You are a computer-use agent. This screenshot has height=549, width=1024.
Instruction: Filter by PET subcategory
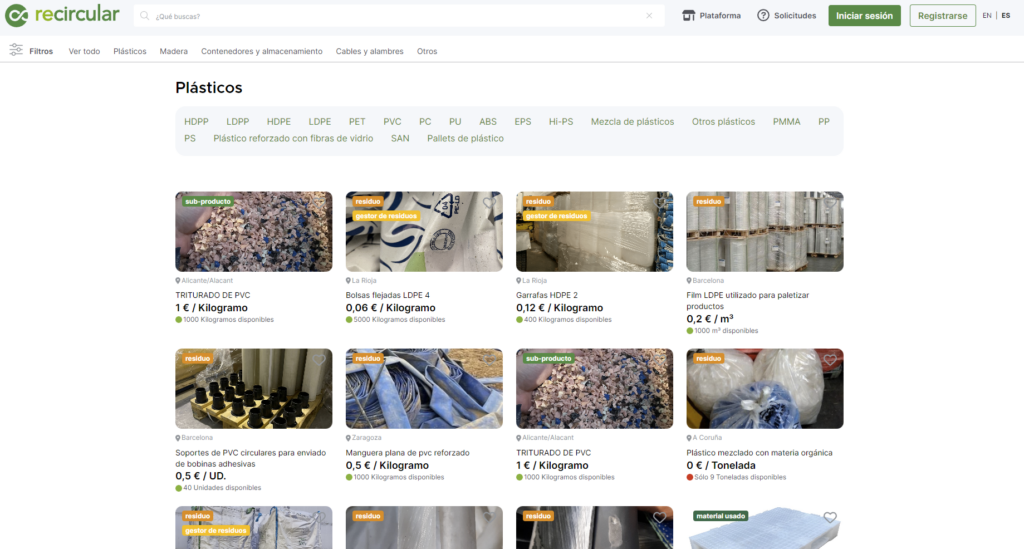(x=357, y=121)
